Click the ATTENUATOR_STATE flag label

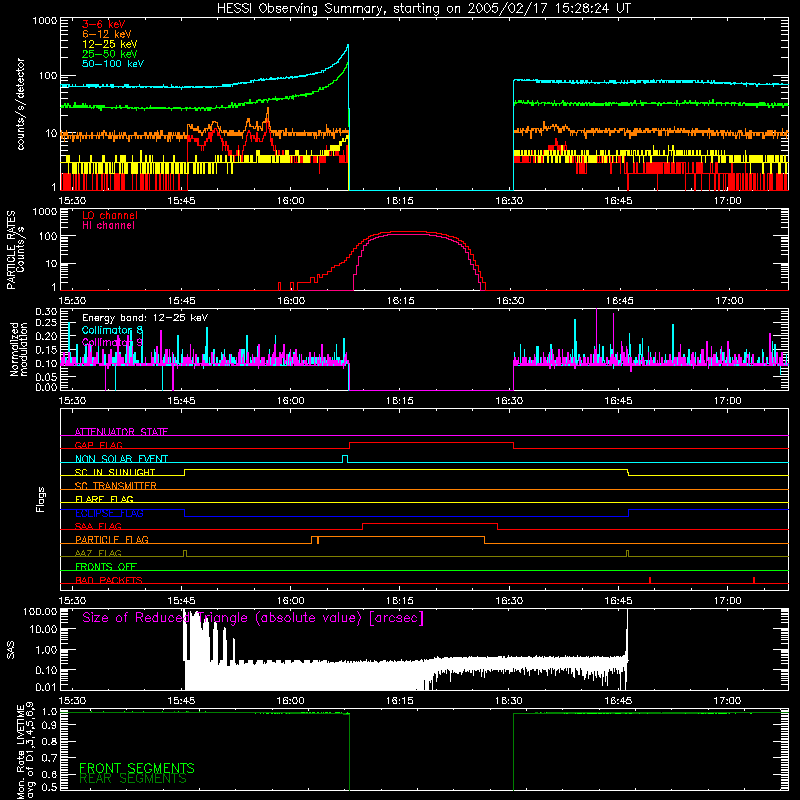coord(121,432)
